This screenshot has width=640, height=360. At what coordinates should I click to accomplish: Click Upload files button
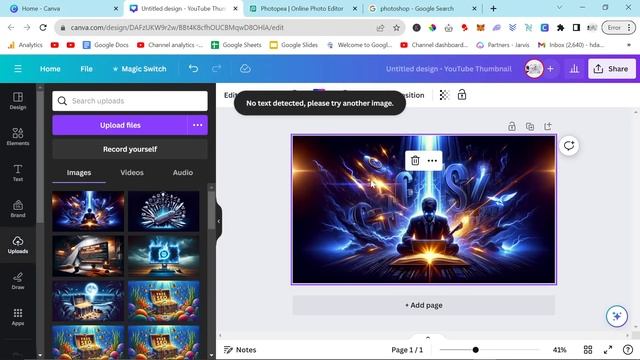[120, 125]
